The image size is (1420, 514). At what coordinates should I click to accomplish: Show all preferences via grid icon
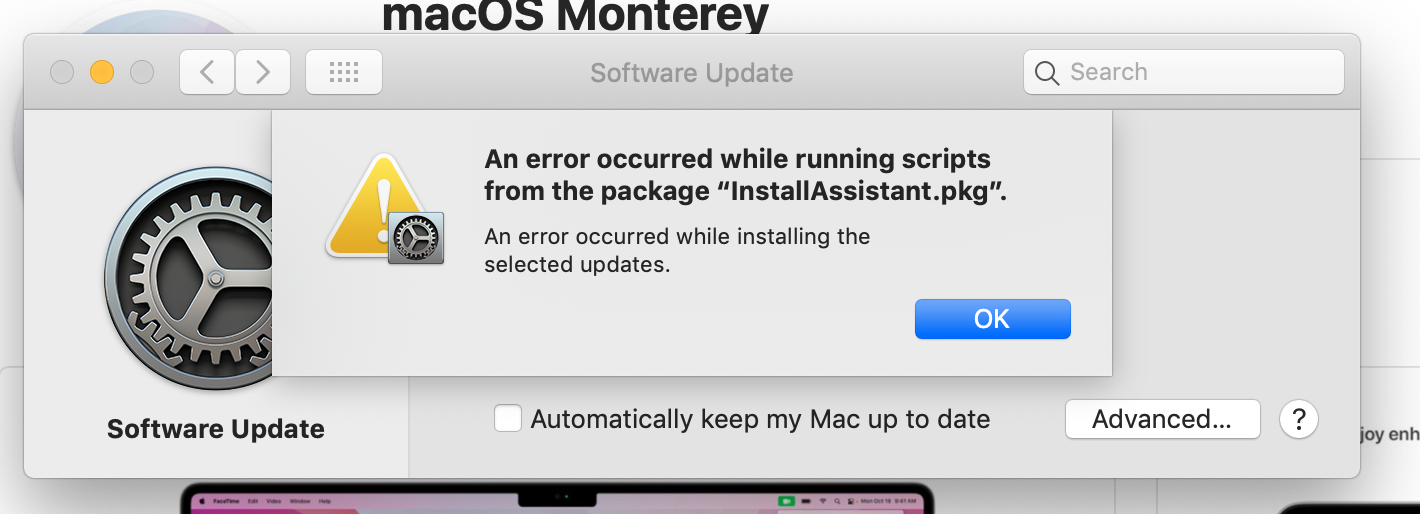click(x=343, y=72)
